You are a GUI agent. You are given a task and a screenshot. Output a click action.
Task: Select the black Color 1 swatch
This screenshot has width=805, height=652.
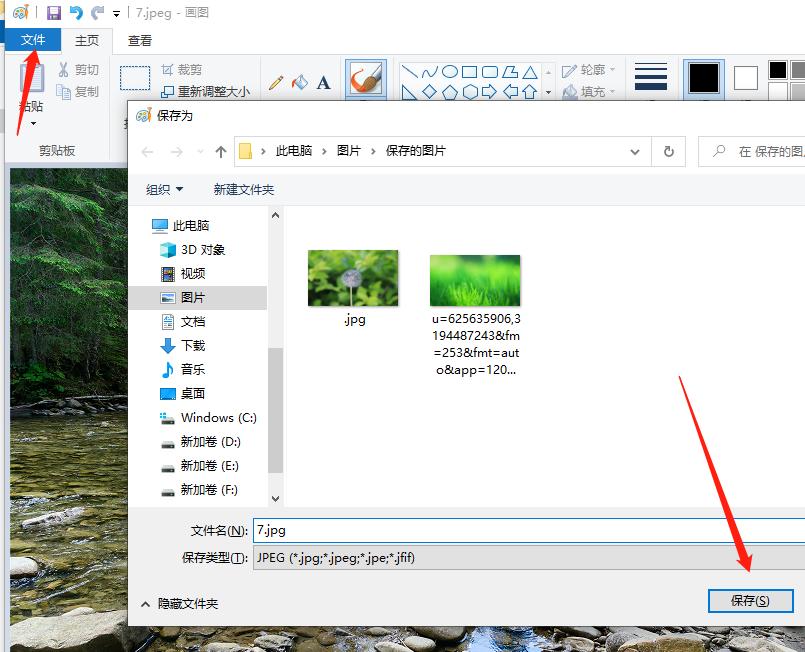tap(703, 77)
